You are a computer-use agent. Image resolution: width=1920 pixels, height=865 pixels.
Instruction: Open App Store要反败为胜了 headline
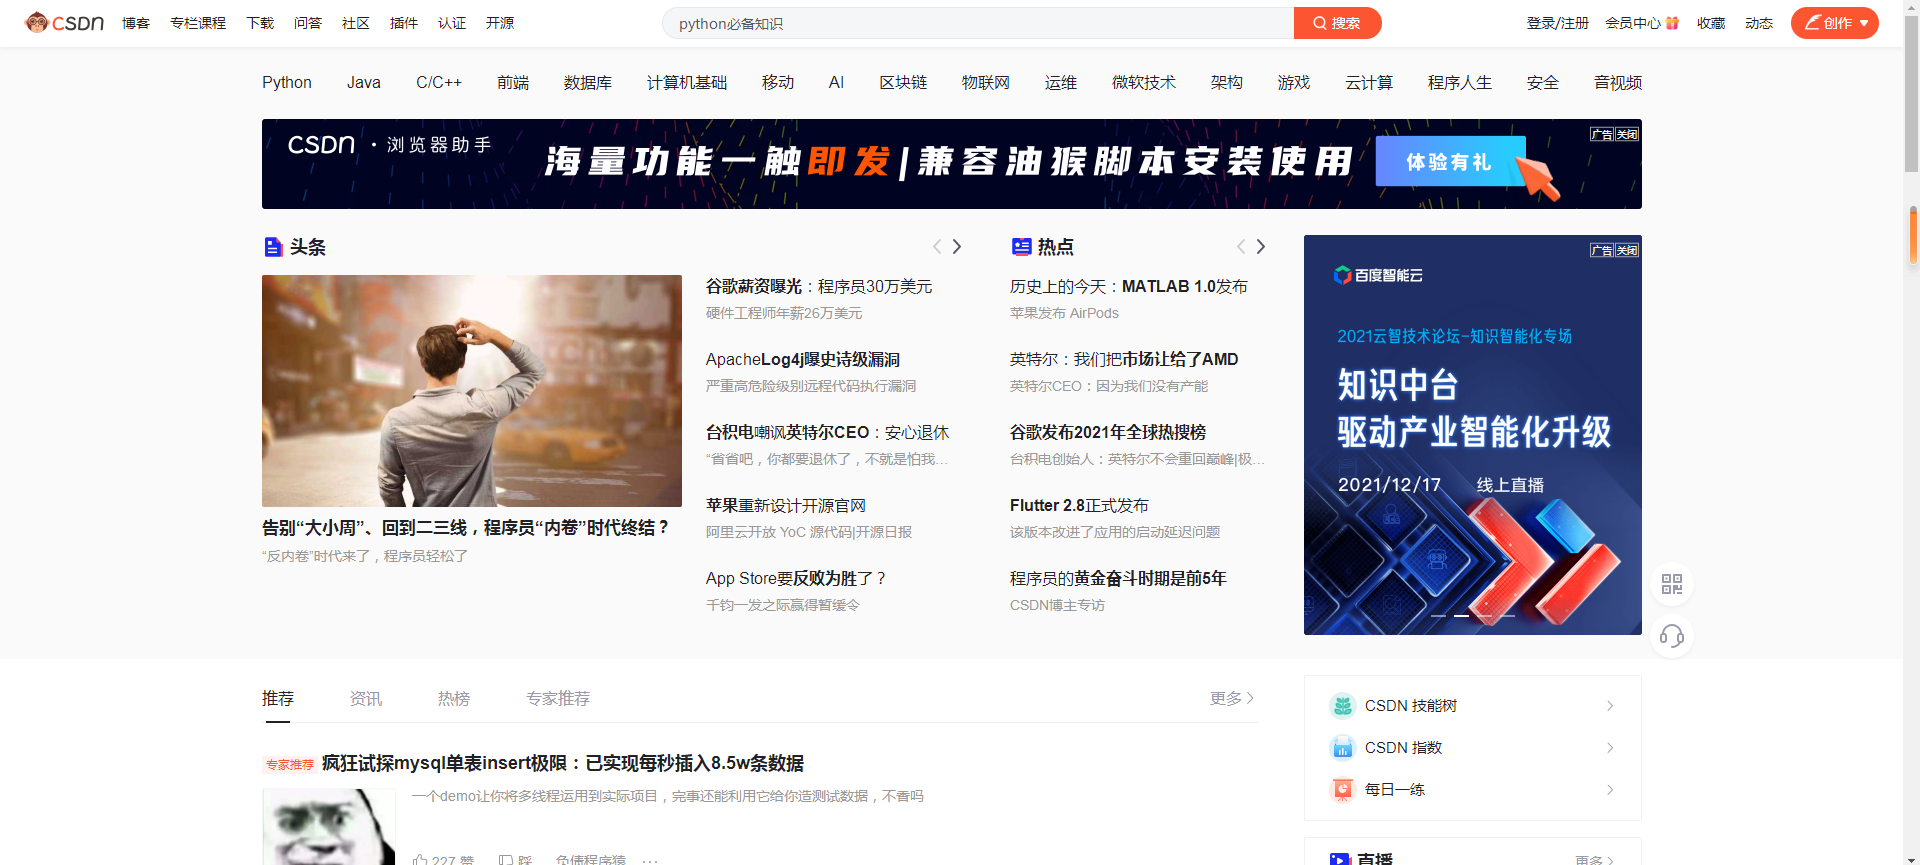click(796, 578)
